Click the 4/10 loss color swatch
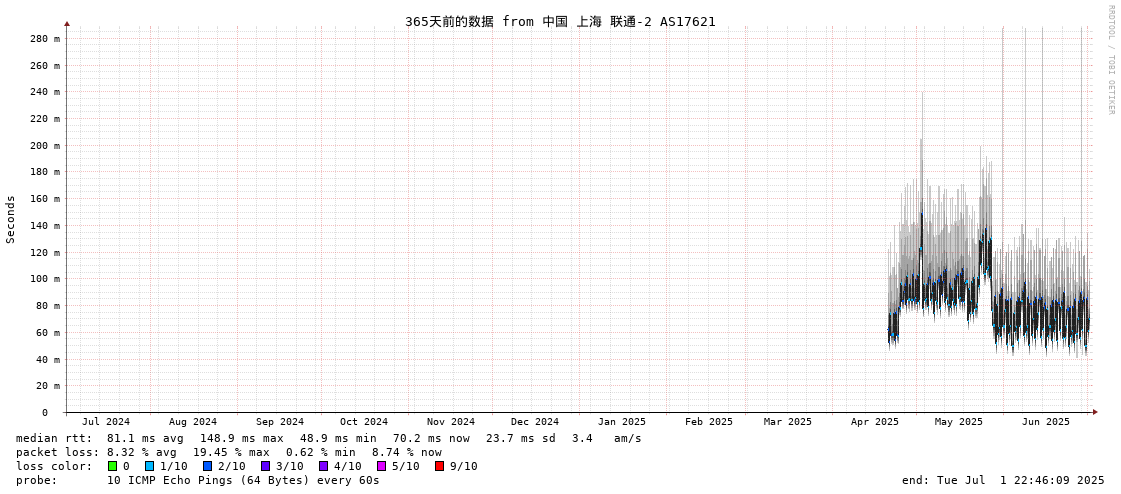 pos(323,466)
